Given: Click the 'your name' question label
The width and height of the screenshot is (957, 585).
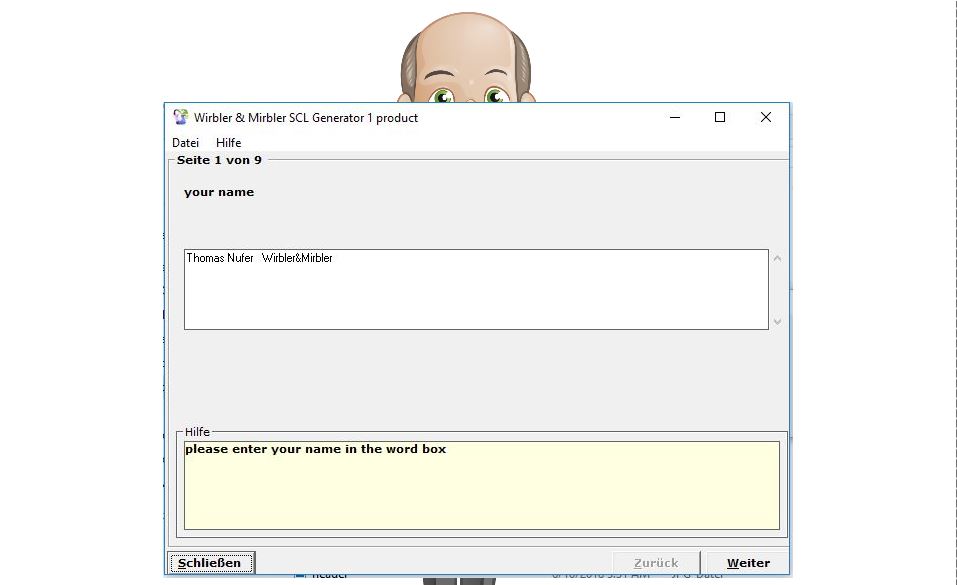Looking at the screenshot, I should 219,192.
